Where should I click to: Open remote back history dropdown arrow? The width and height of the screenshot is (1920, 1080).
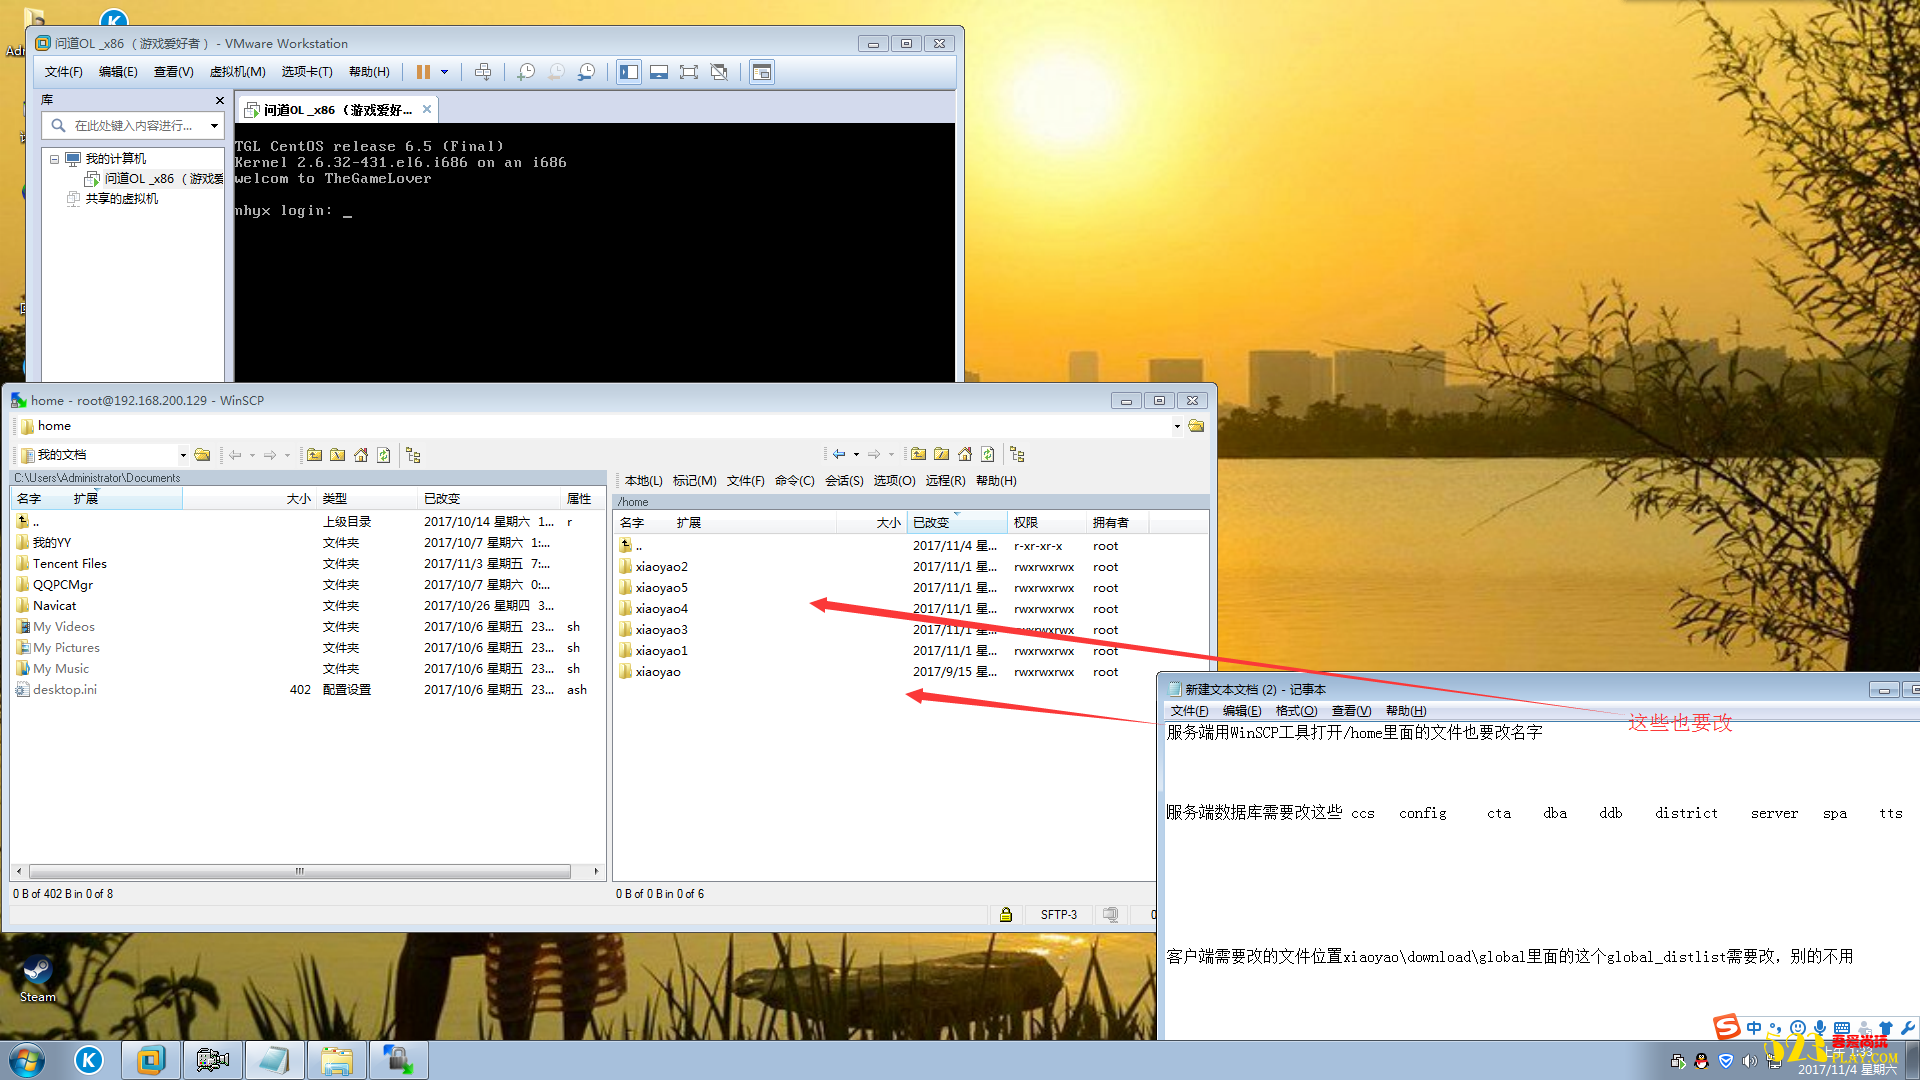pyautogui.click(x=857, y=454)
